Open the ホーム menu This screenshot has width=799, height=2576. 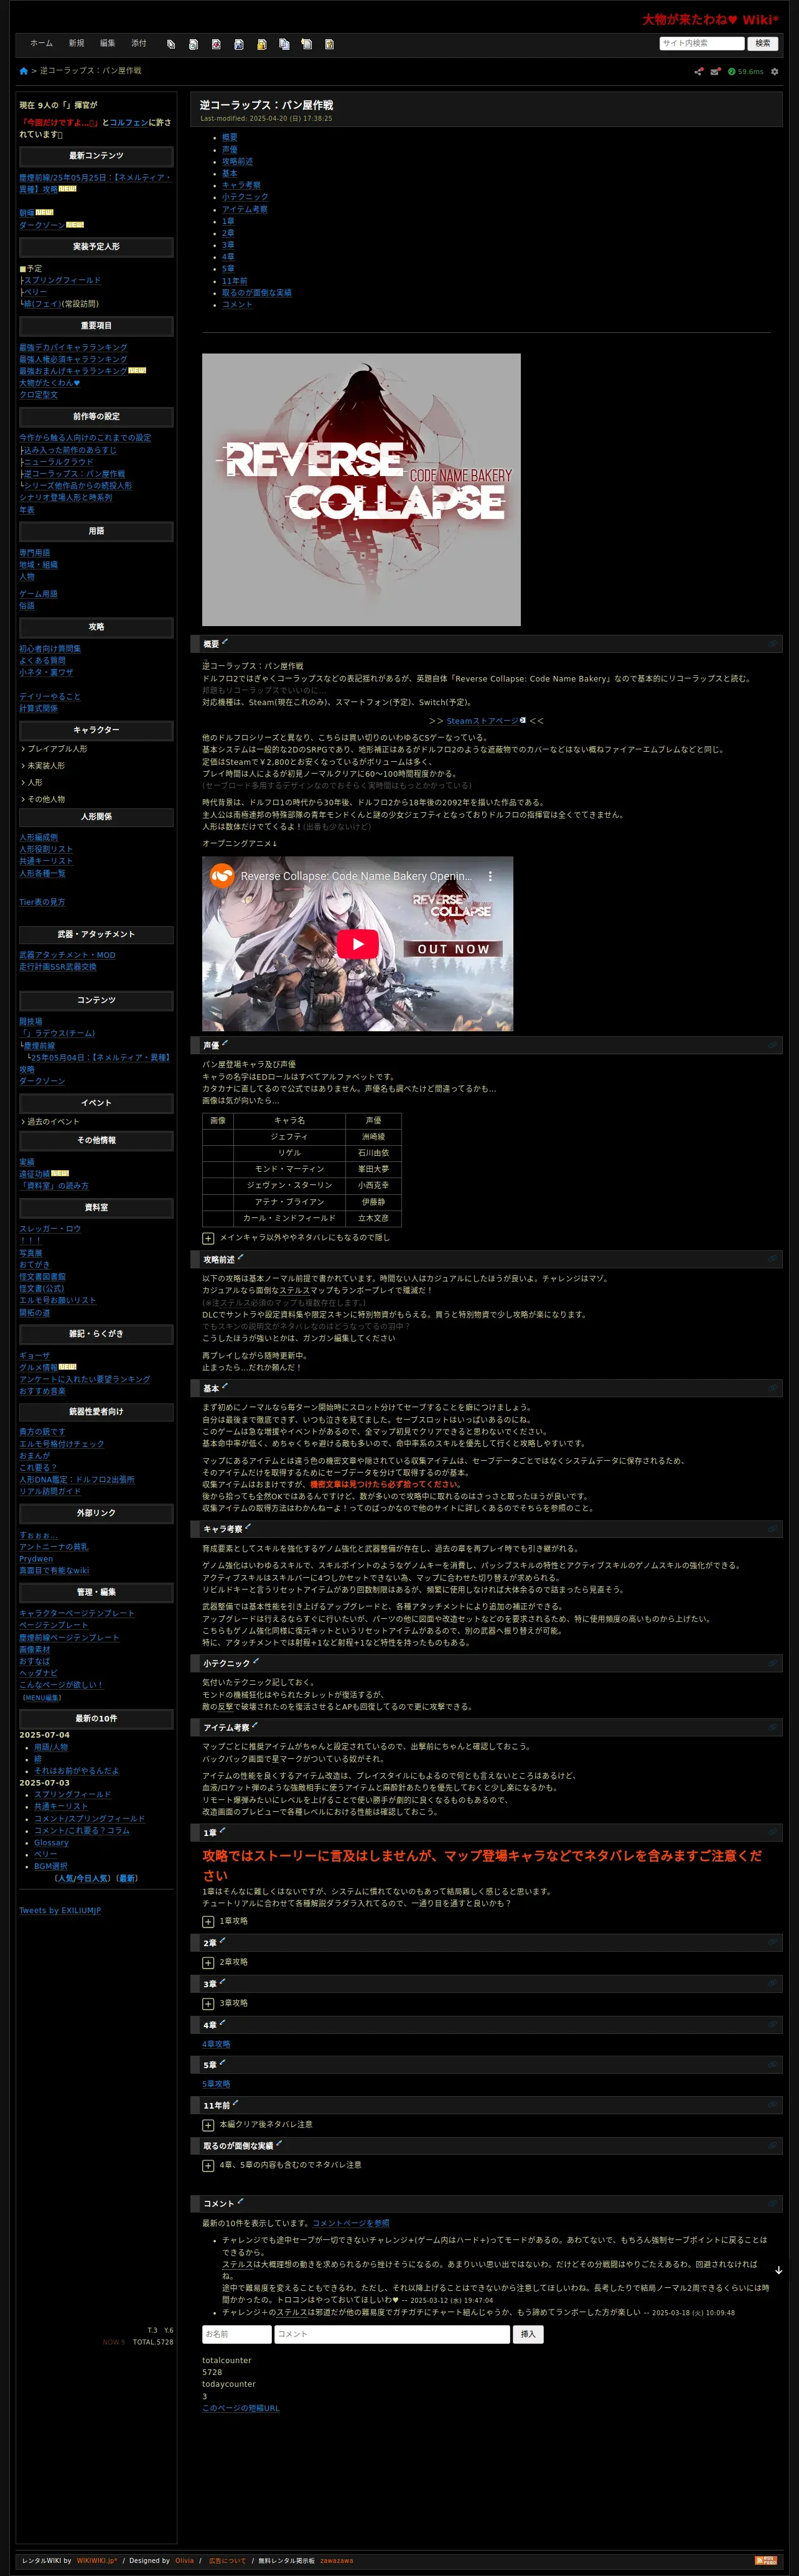[x=41, y=43]
